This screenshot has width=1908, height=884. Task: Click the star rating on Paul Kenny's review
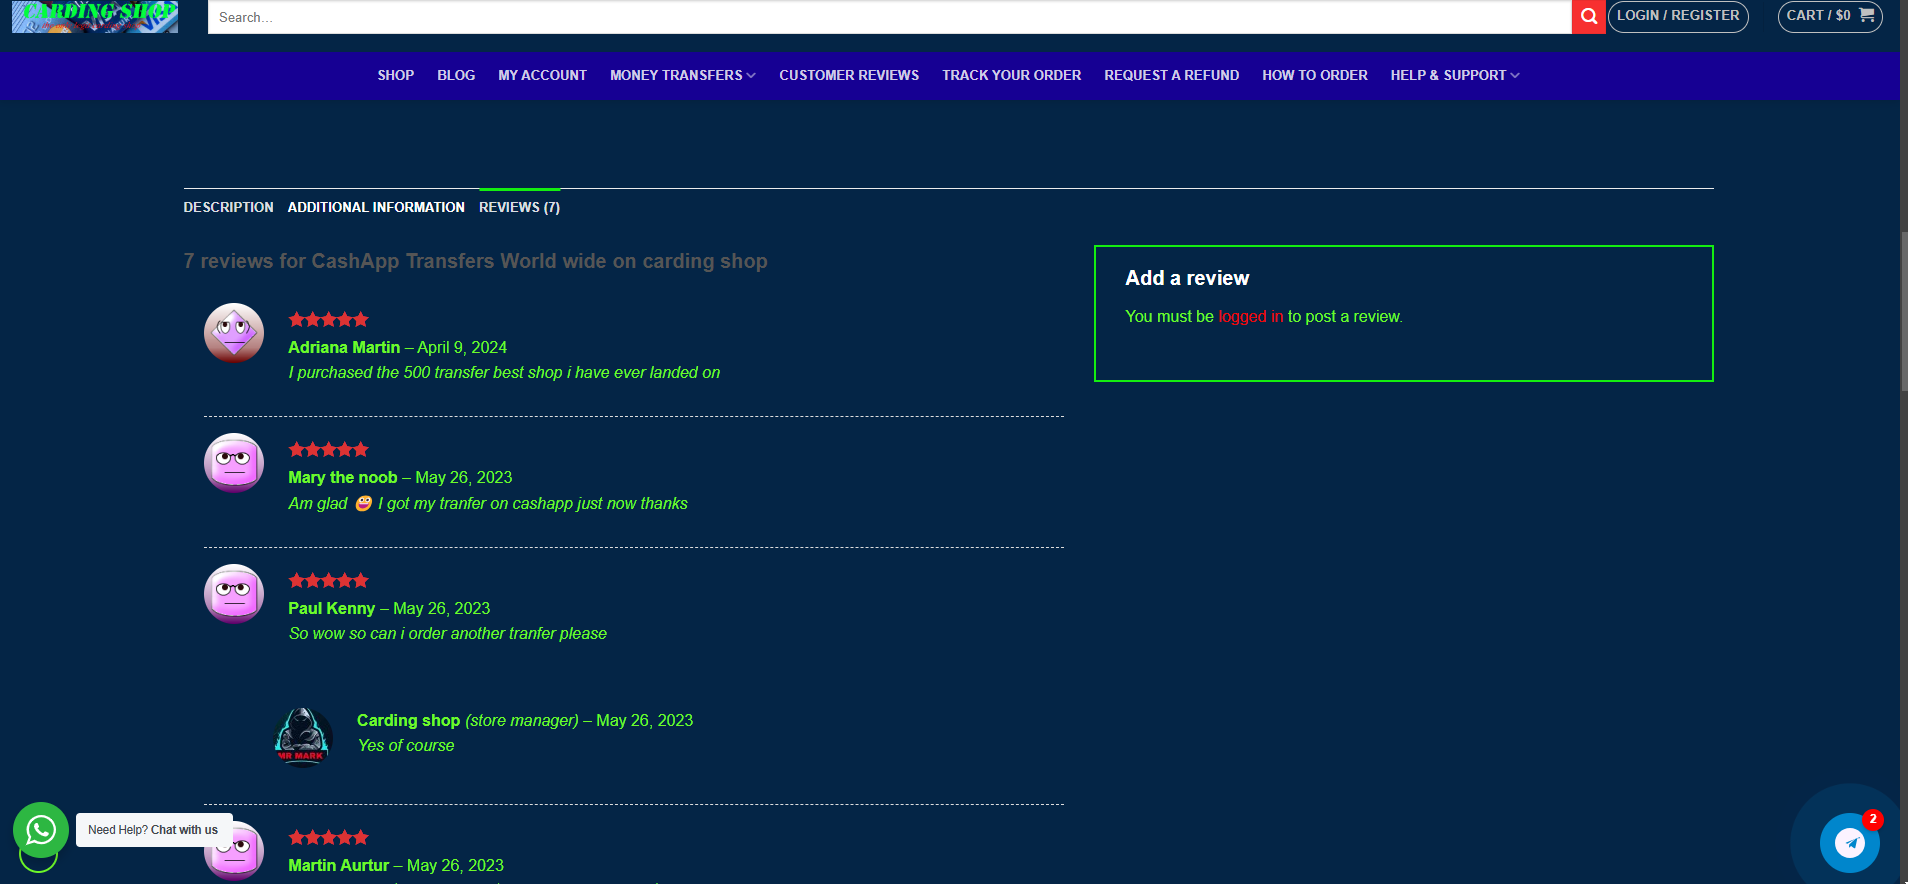tap(328, 581)
